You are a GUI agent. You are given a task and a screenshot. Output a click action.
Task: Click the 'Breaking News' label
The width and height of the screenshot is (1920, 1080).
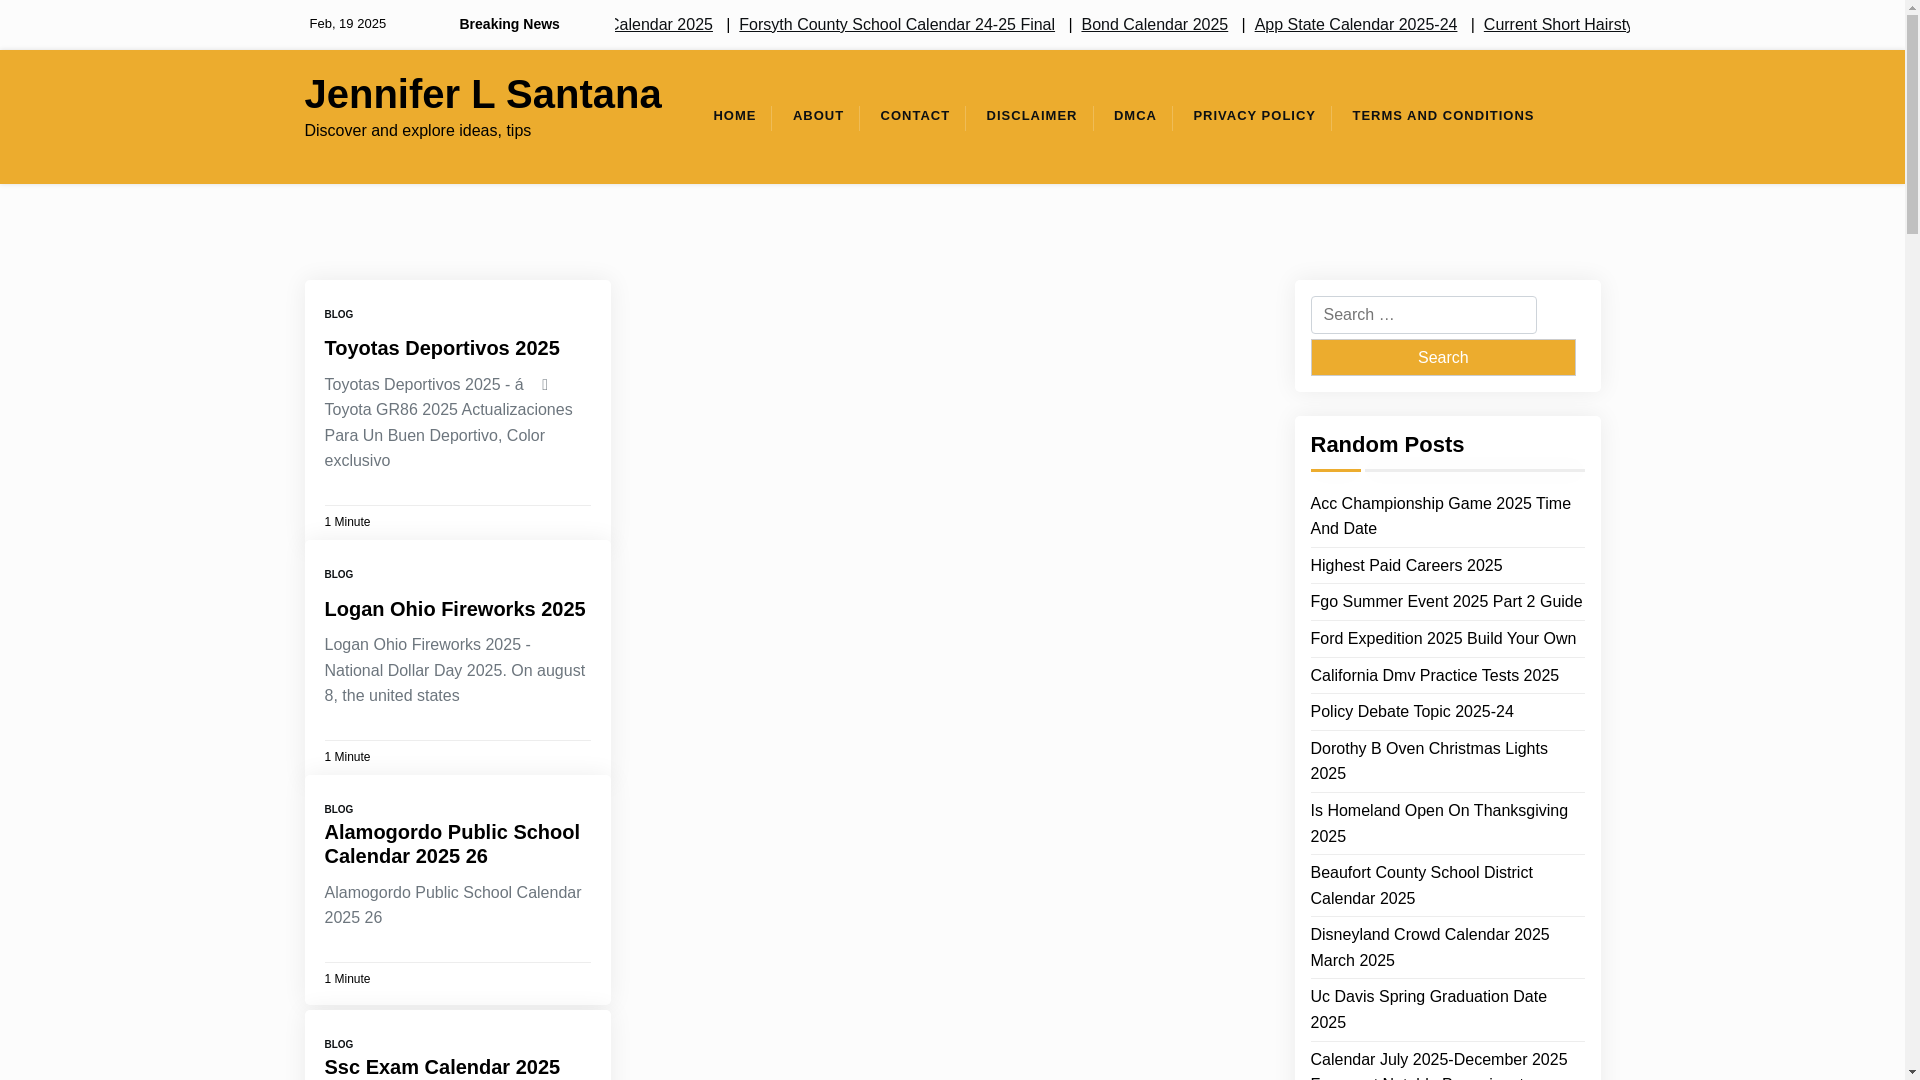coord(509,24)
